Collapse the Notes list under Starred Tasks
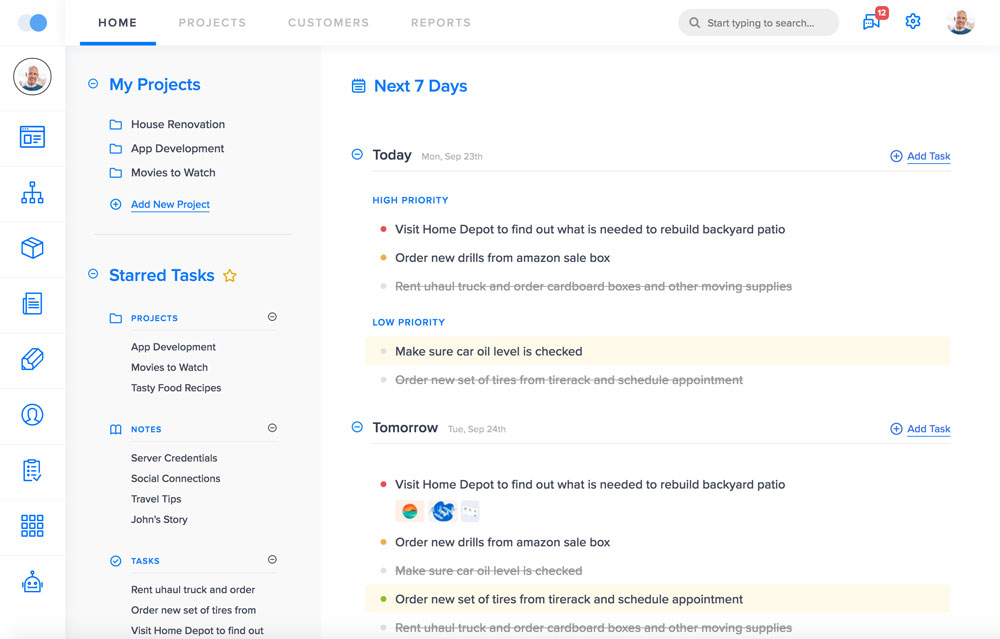Screen dimensions: 1000x639 (x=272, y=428)
